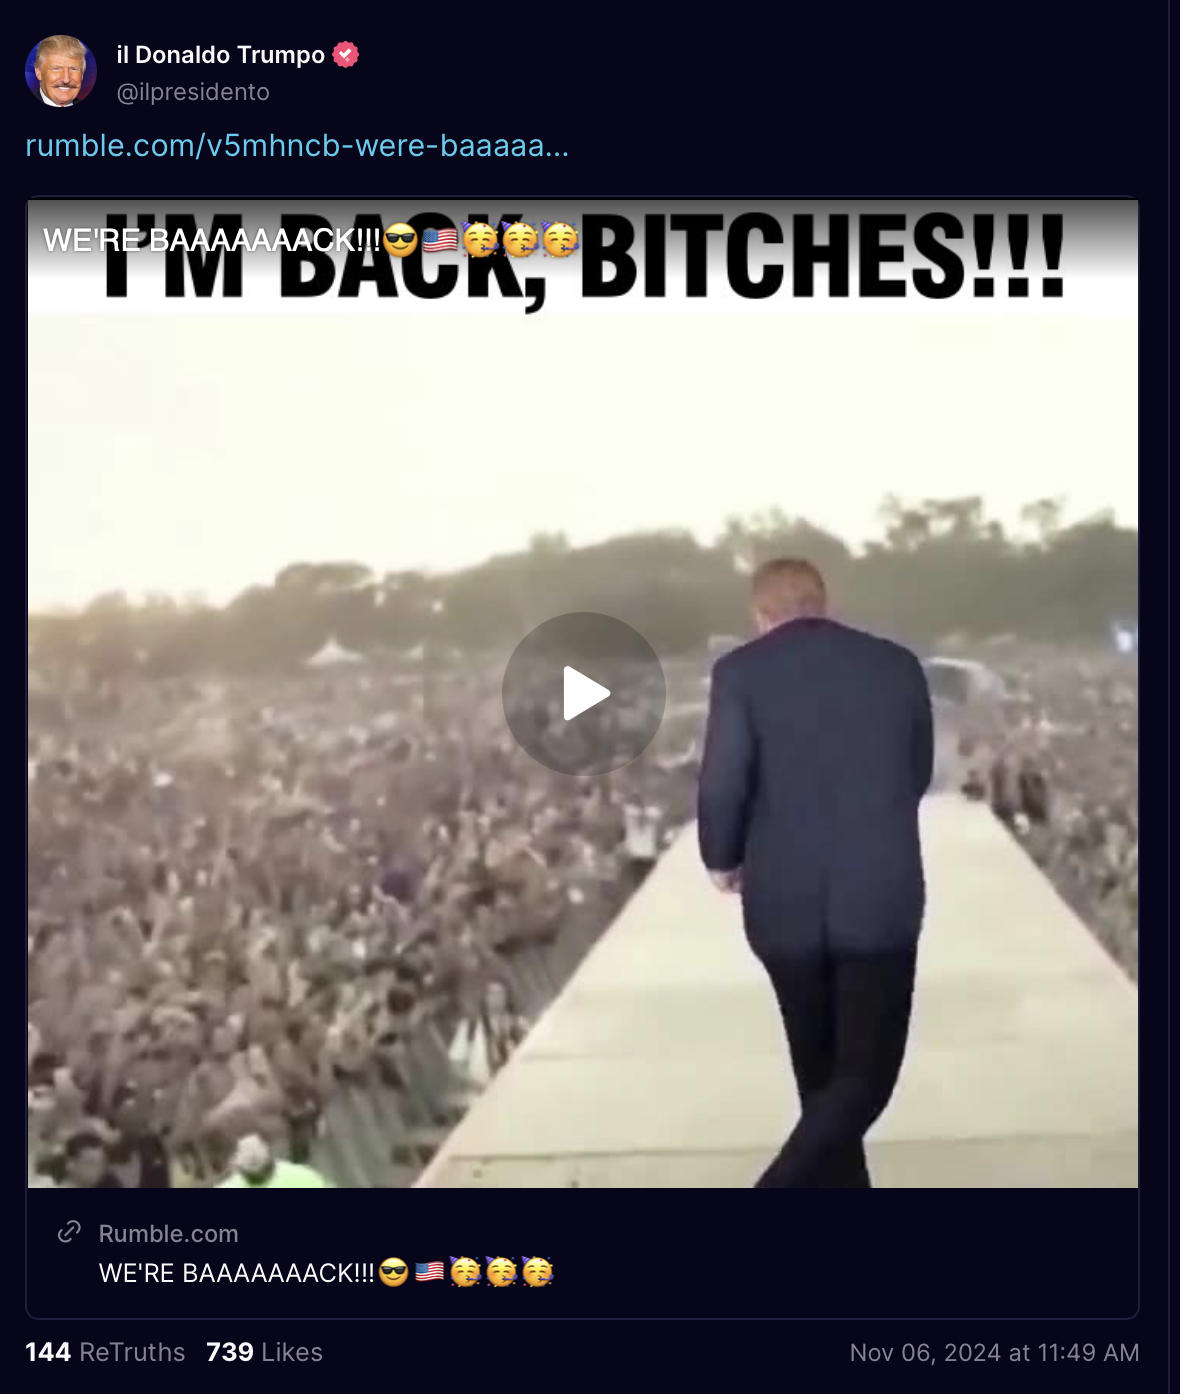
Task: Click the sunglasses emoji in the card caption
Action: coord(394,1272)
